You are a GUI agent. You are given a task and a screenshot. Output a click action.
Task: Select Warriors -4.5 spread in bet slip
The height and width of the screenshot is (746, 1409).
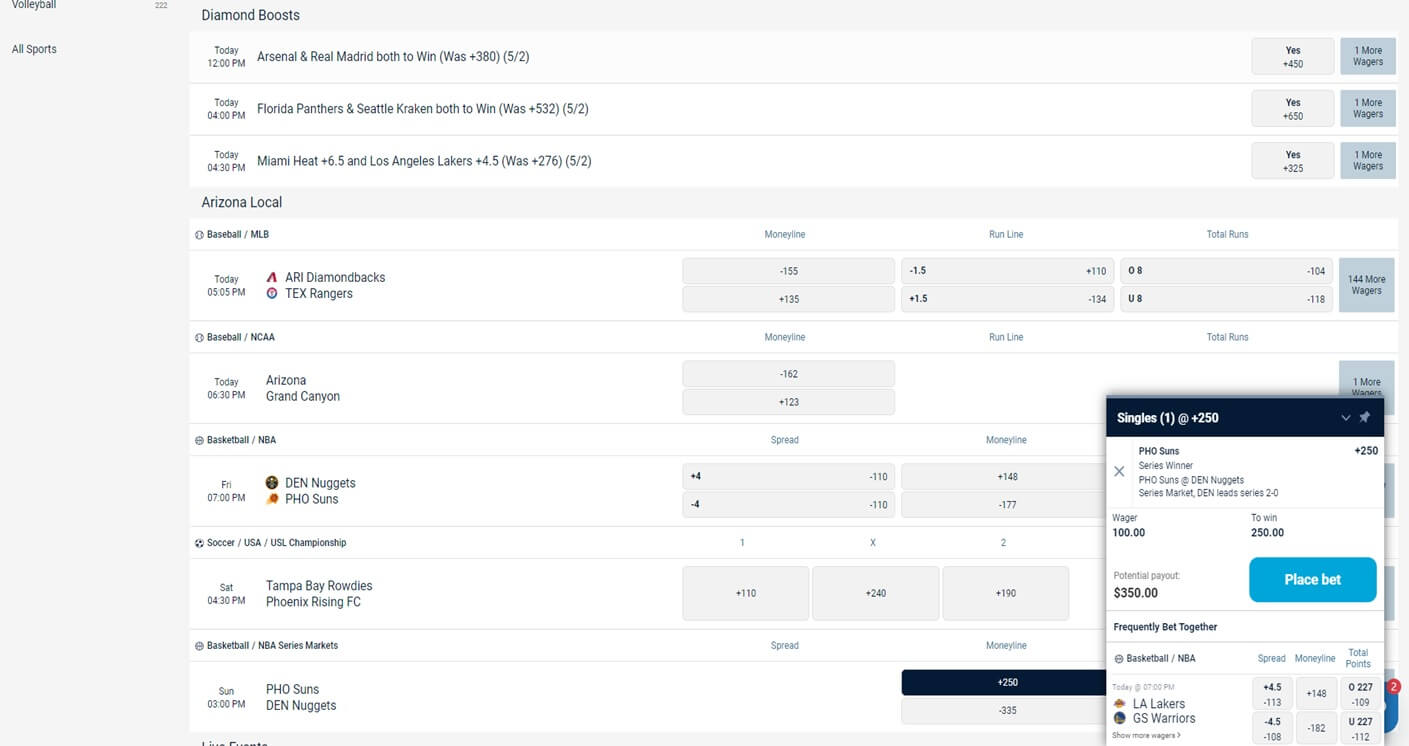[1272, 729]
